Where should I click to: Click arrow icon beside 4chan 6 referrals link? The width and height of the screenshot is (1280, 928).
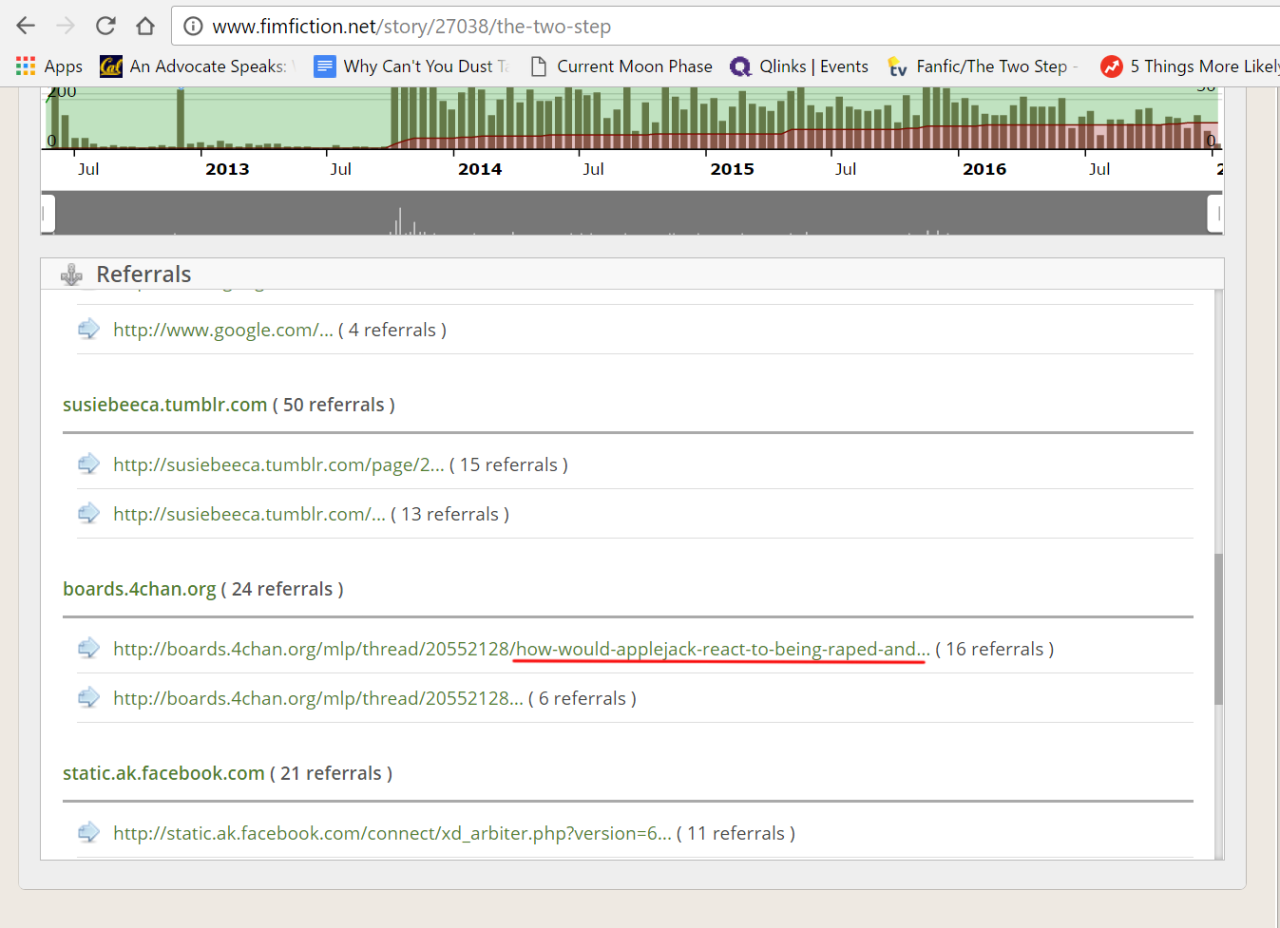89,697
